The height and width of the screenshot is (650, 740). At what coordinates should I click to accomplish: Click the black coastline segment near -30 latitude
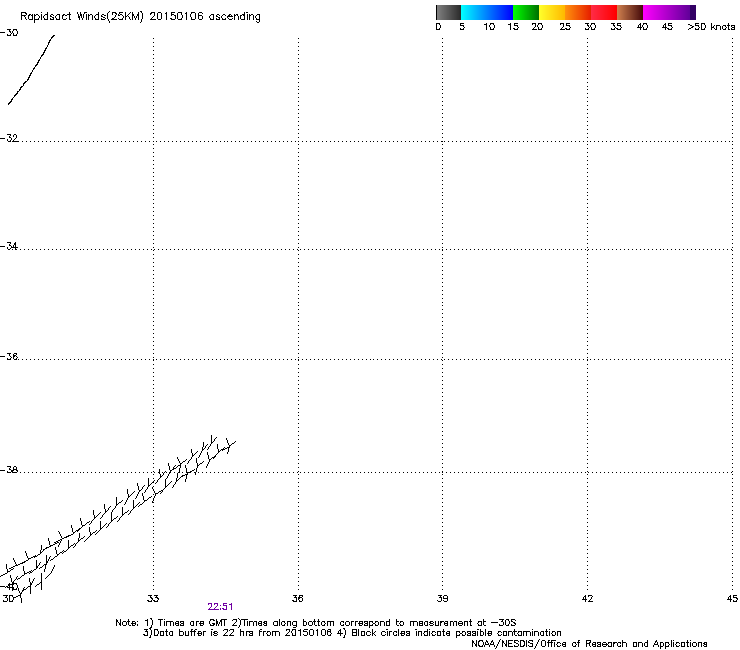(x=31, y=69)
